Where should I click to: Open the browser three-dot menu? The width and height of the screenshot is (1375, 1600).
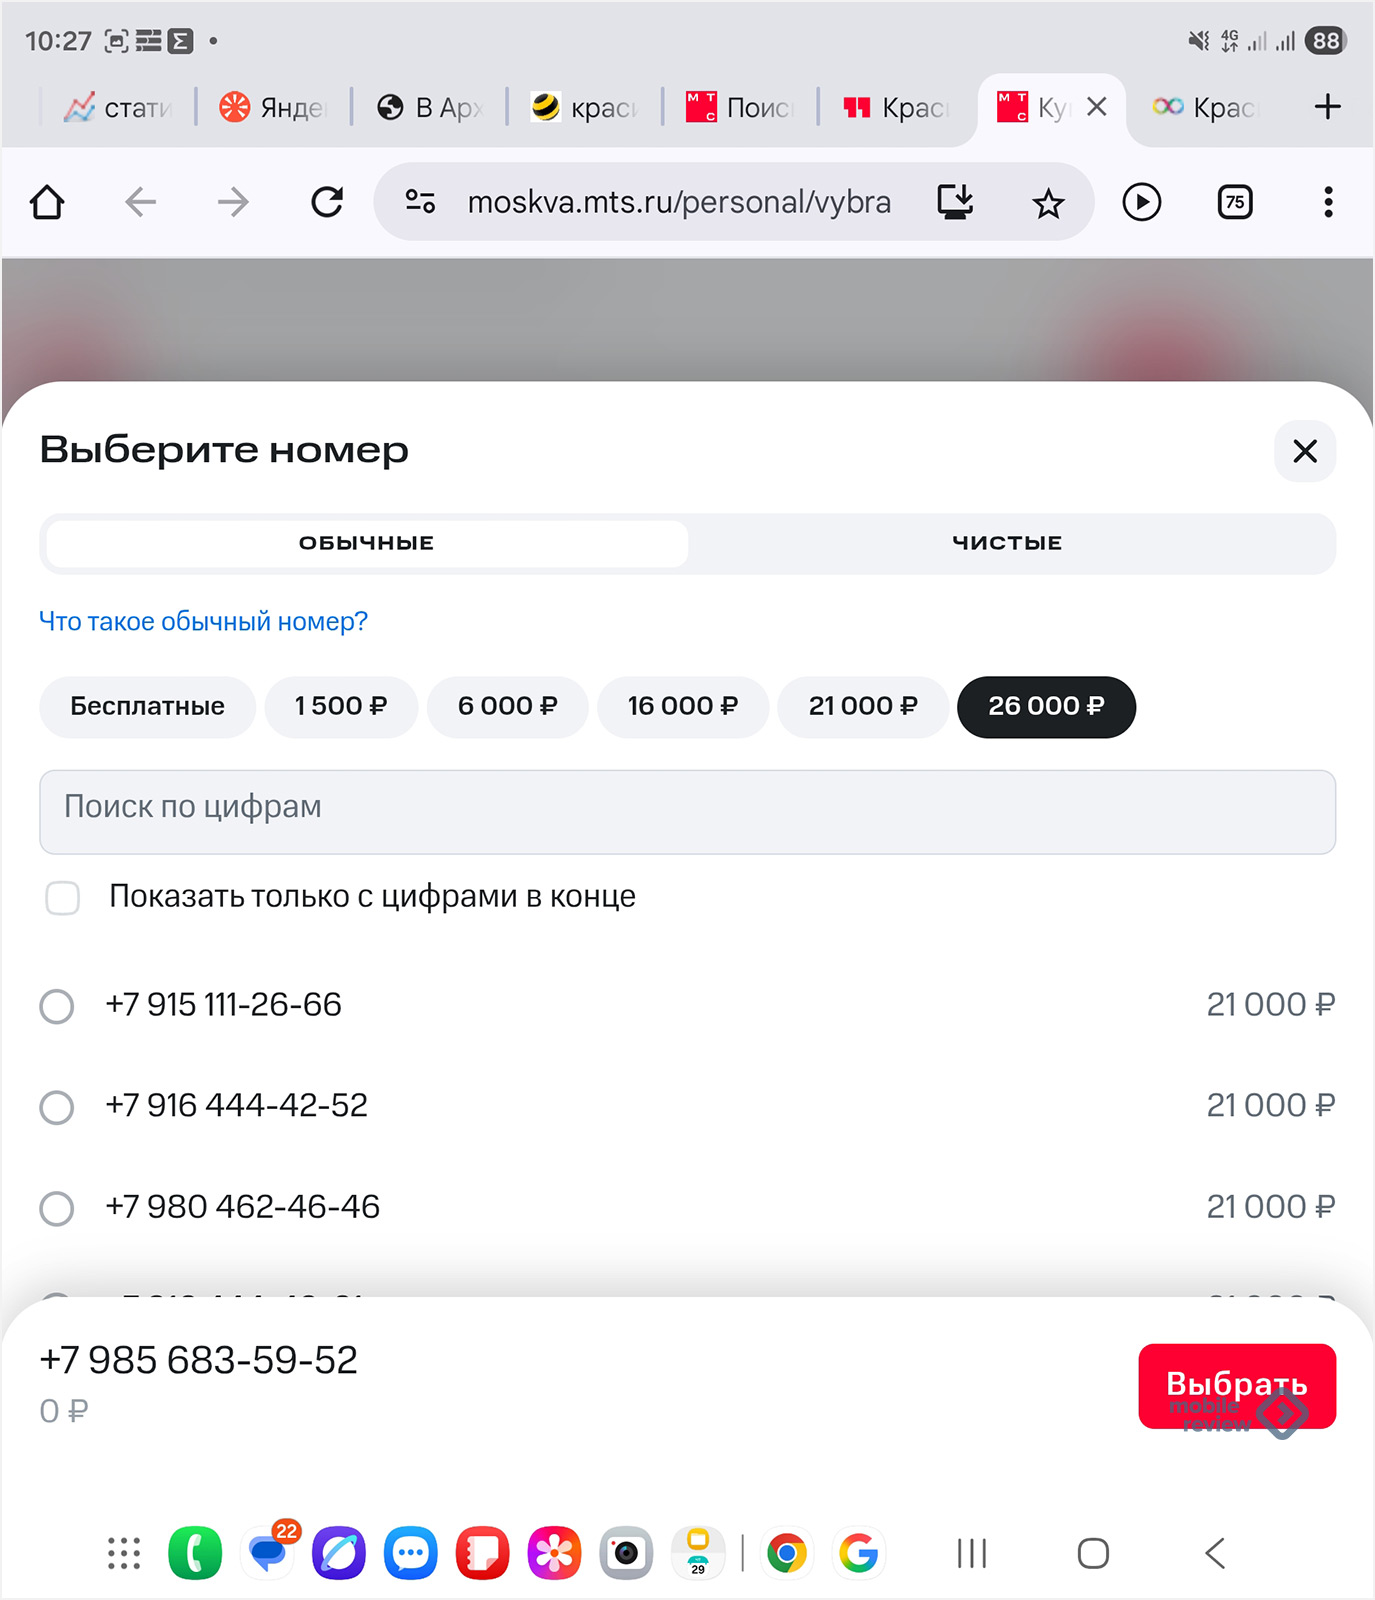point(1328,203)
